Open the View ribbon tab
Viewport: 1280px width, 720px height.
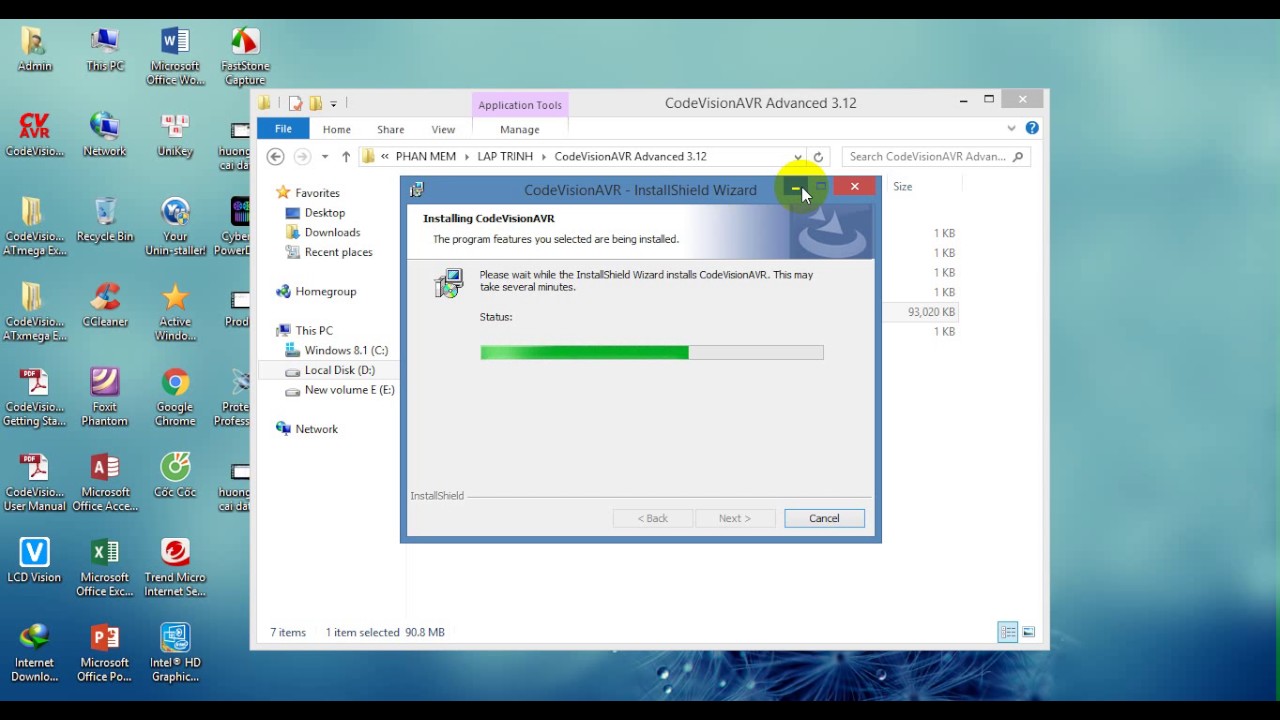443,129
